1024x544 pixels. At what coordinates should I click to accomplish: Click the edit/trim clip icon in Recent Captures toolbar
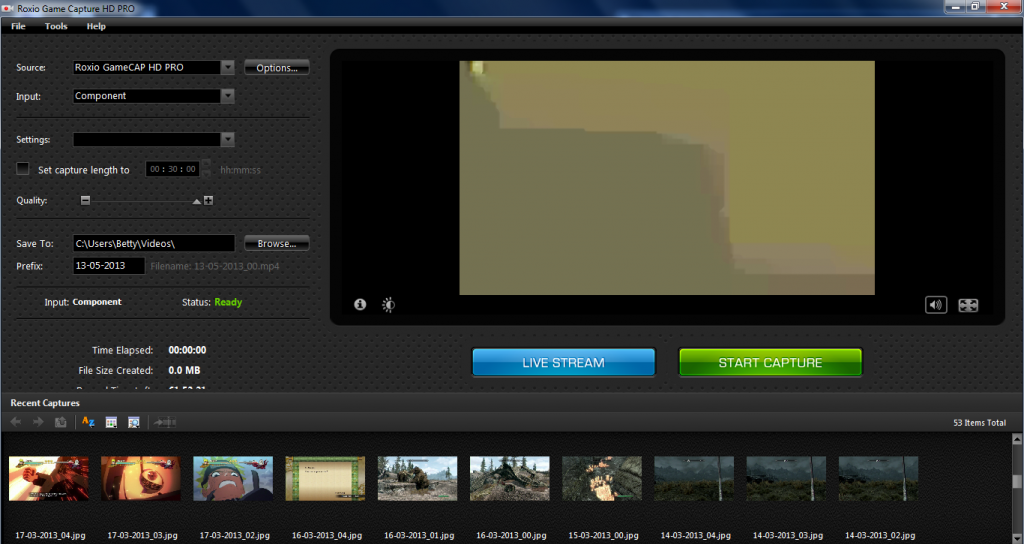click(x=165, y=423)
